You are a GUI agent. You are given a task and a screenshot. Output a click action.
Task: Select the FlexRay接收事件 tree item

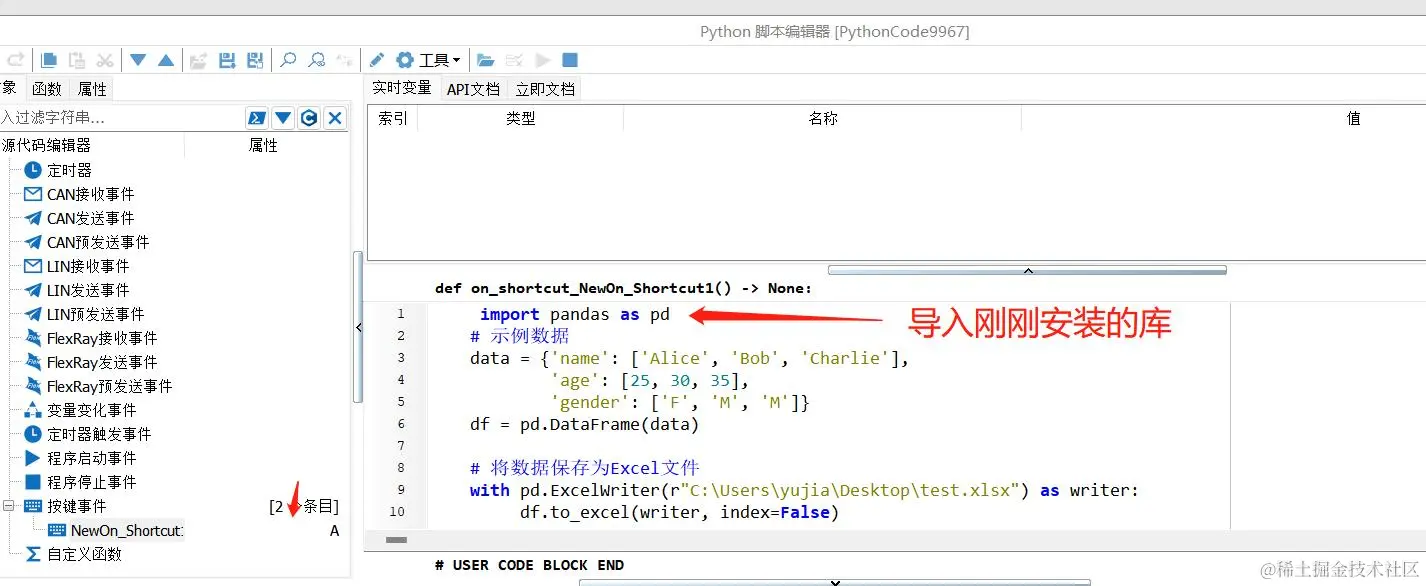pyautogui.click(x=102, y=338)
